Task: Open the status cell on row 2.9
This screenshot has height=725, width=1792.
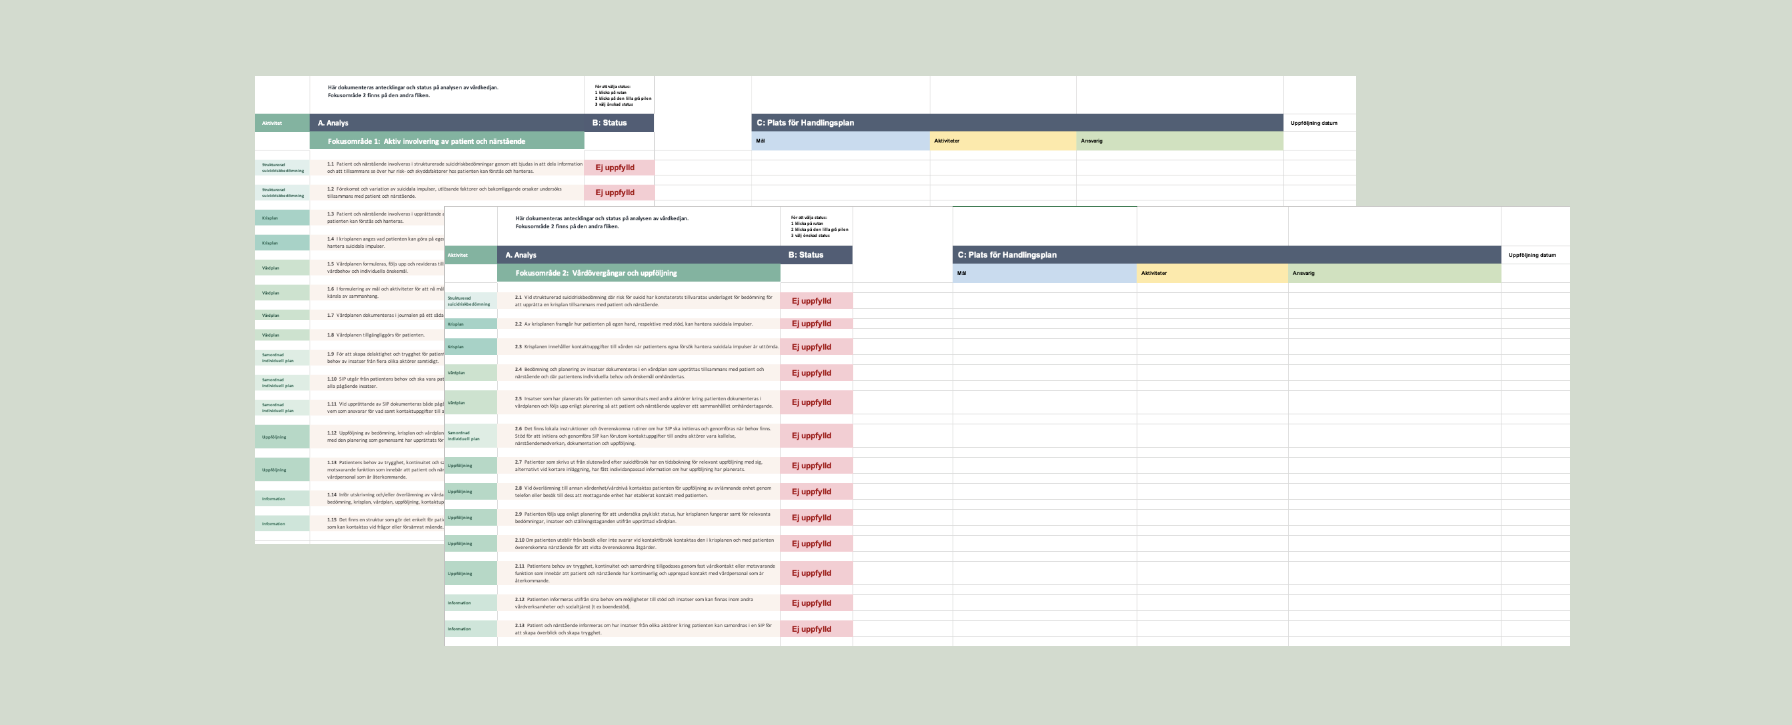Action: tap(816, 518)
